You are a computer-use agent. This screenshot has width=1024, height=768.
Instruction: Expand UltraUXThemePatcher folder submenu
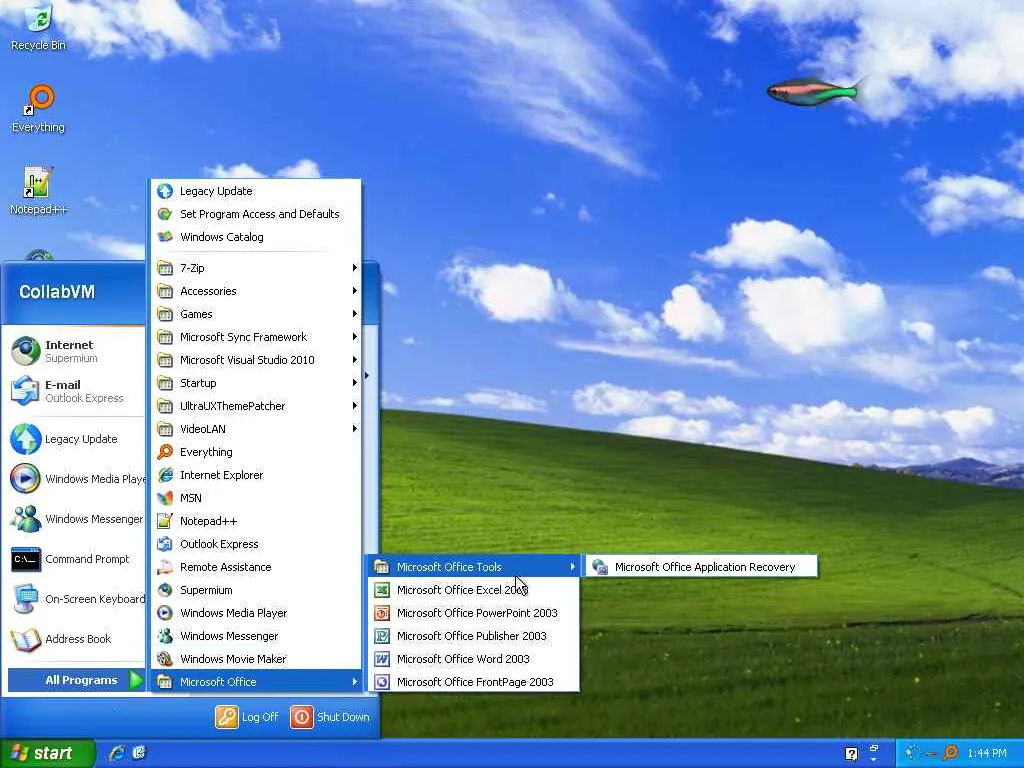pos(255,406)
